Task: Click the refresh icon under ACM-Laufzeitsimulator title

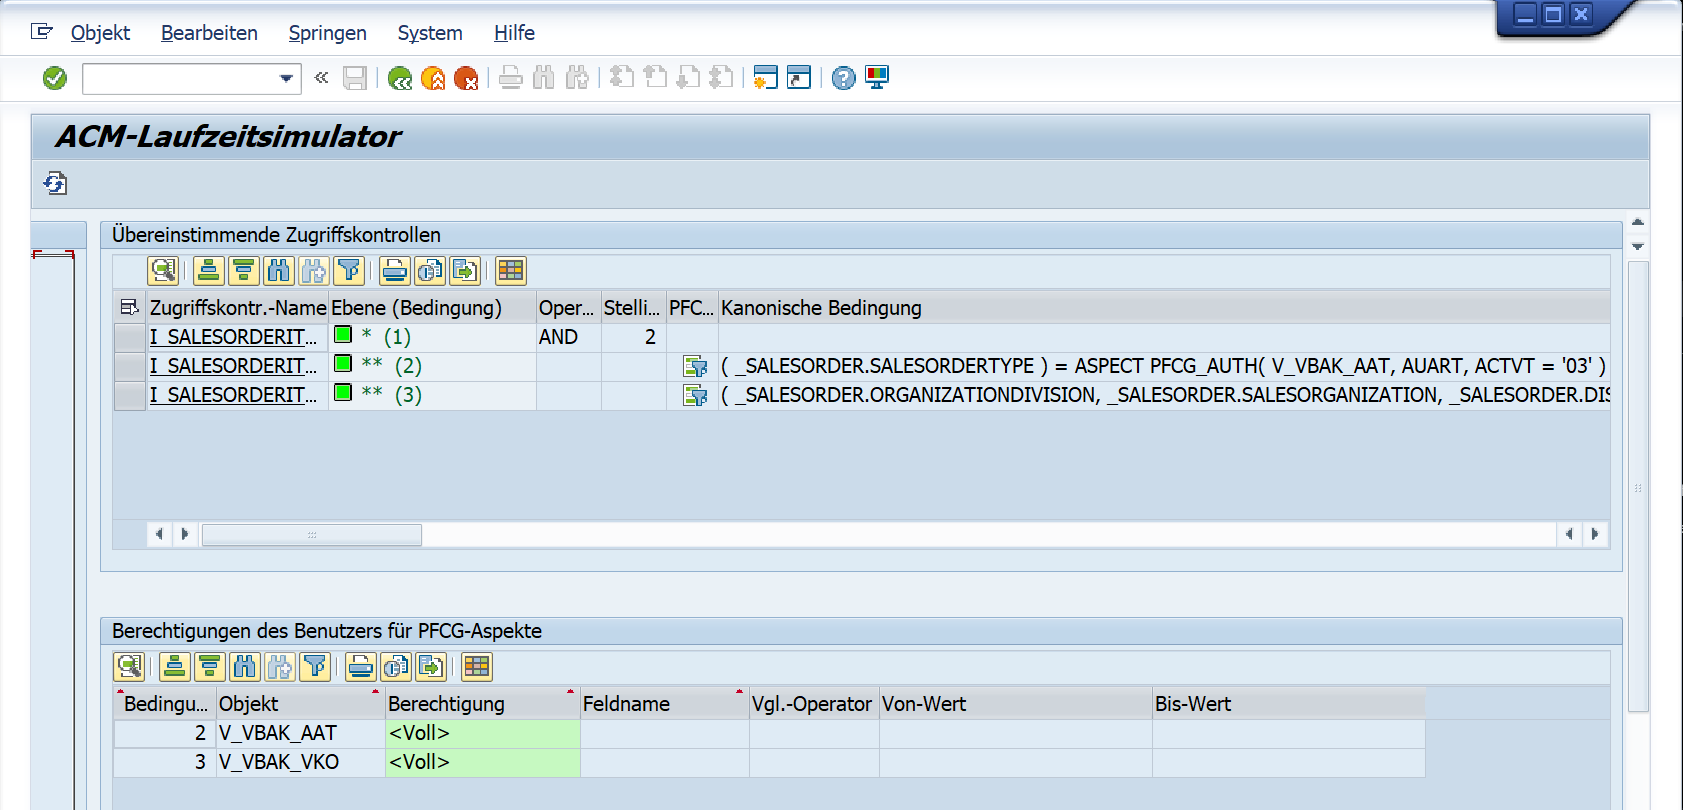Action: (55, 183)
